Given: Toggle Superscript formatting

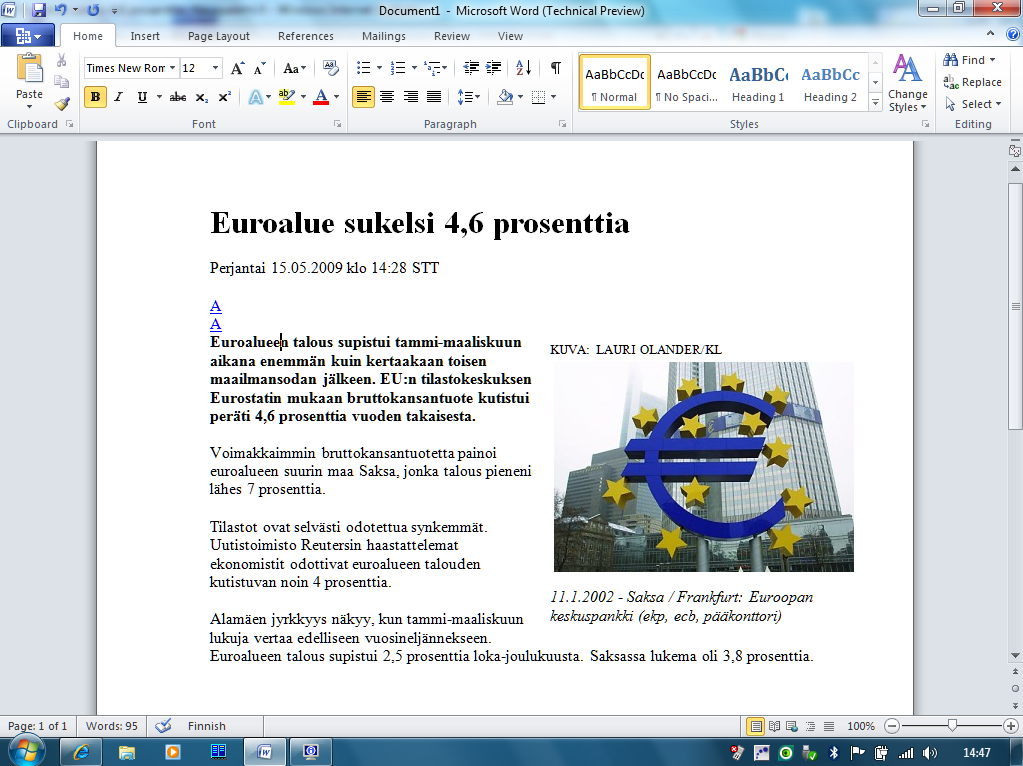Looking at the screenshot, I should pyautogui.click(x=224, y=97).
